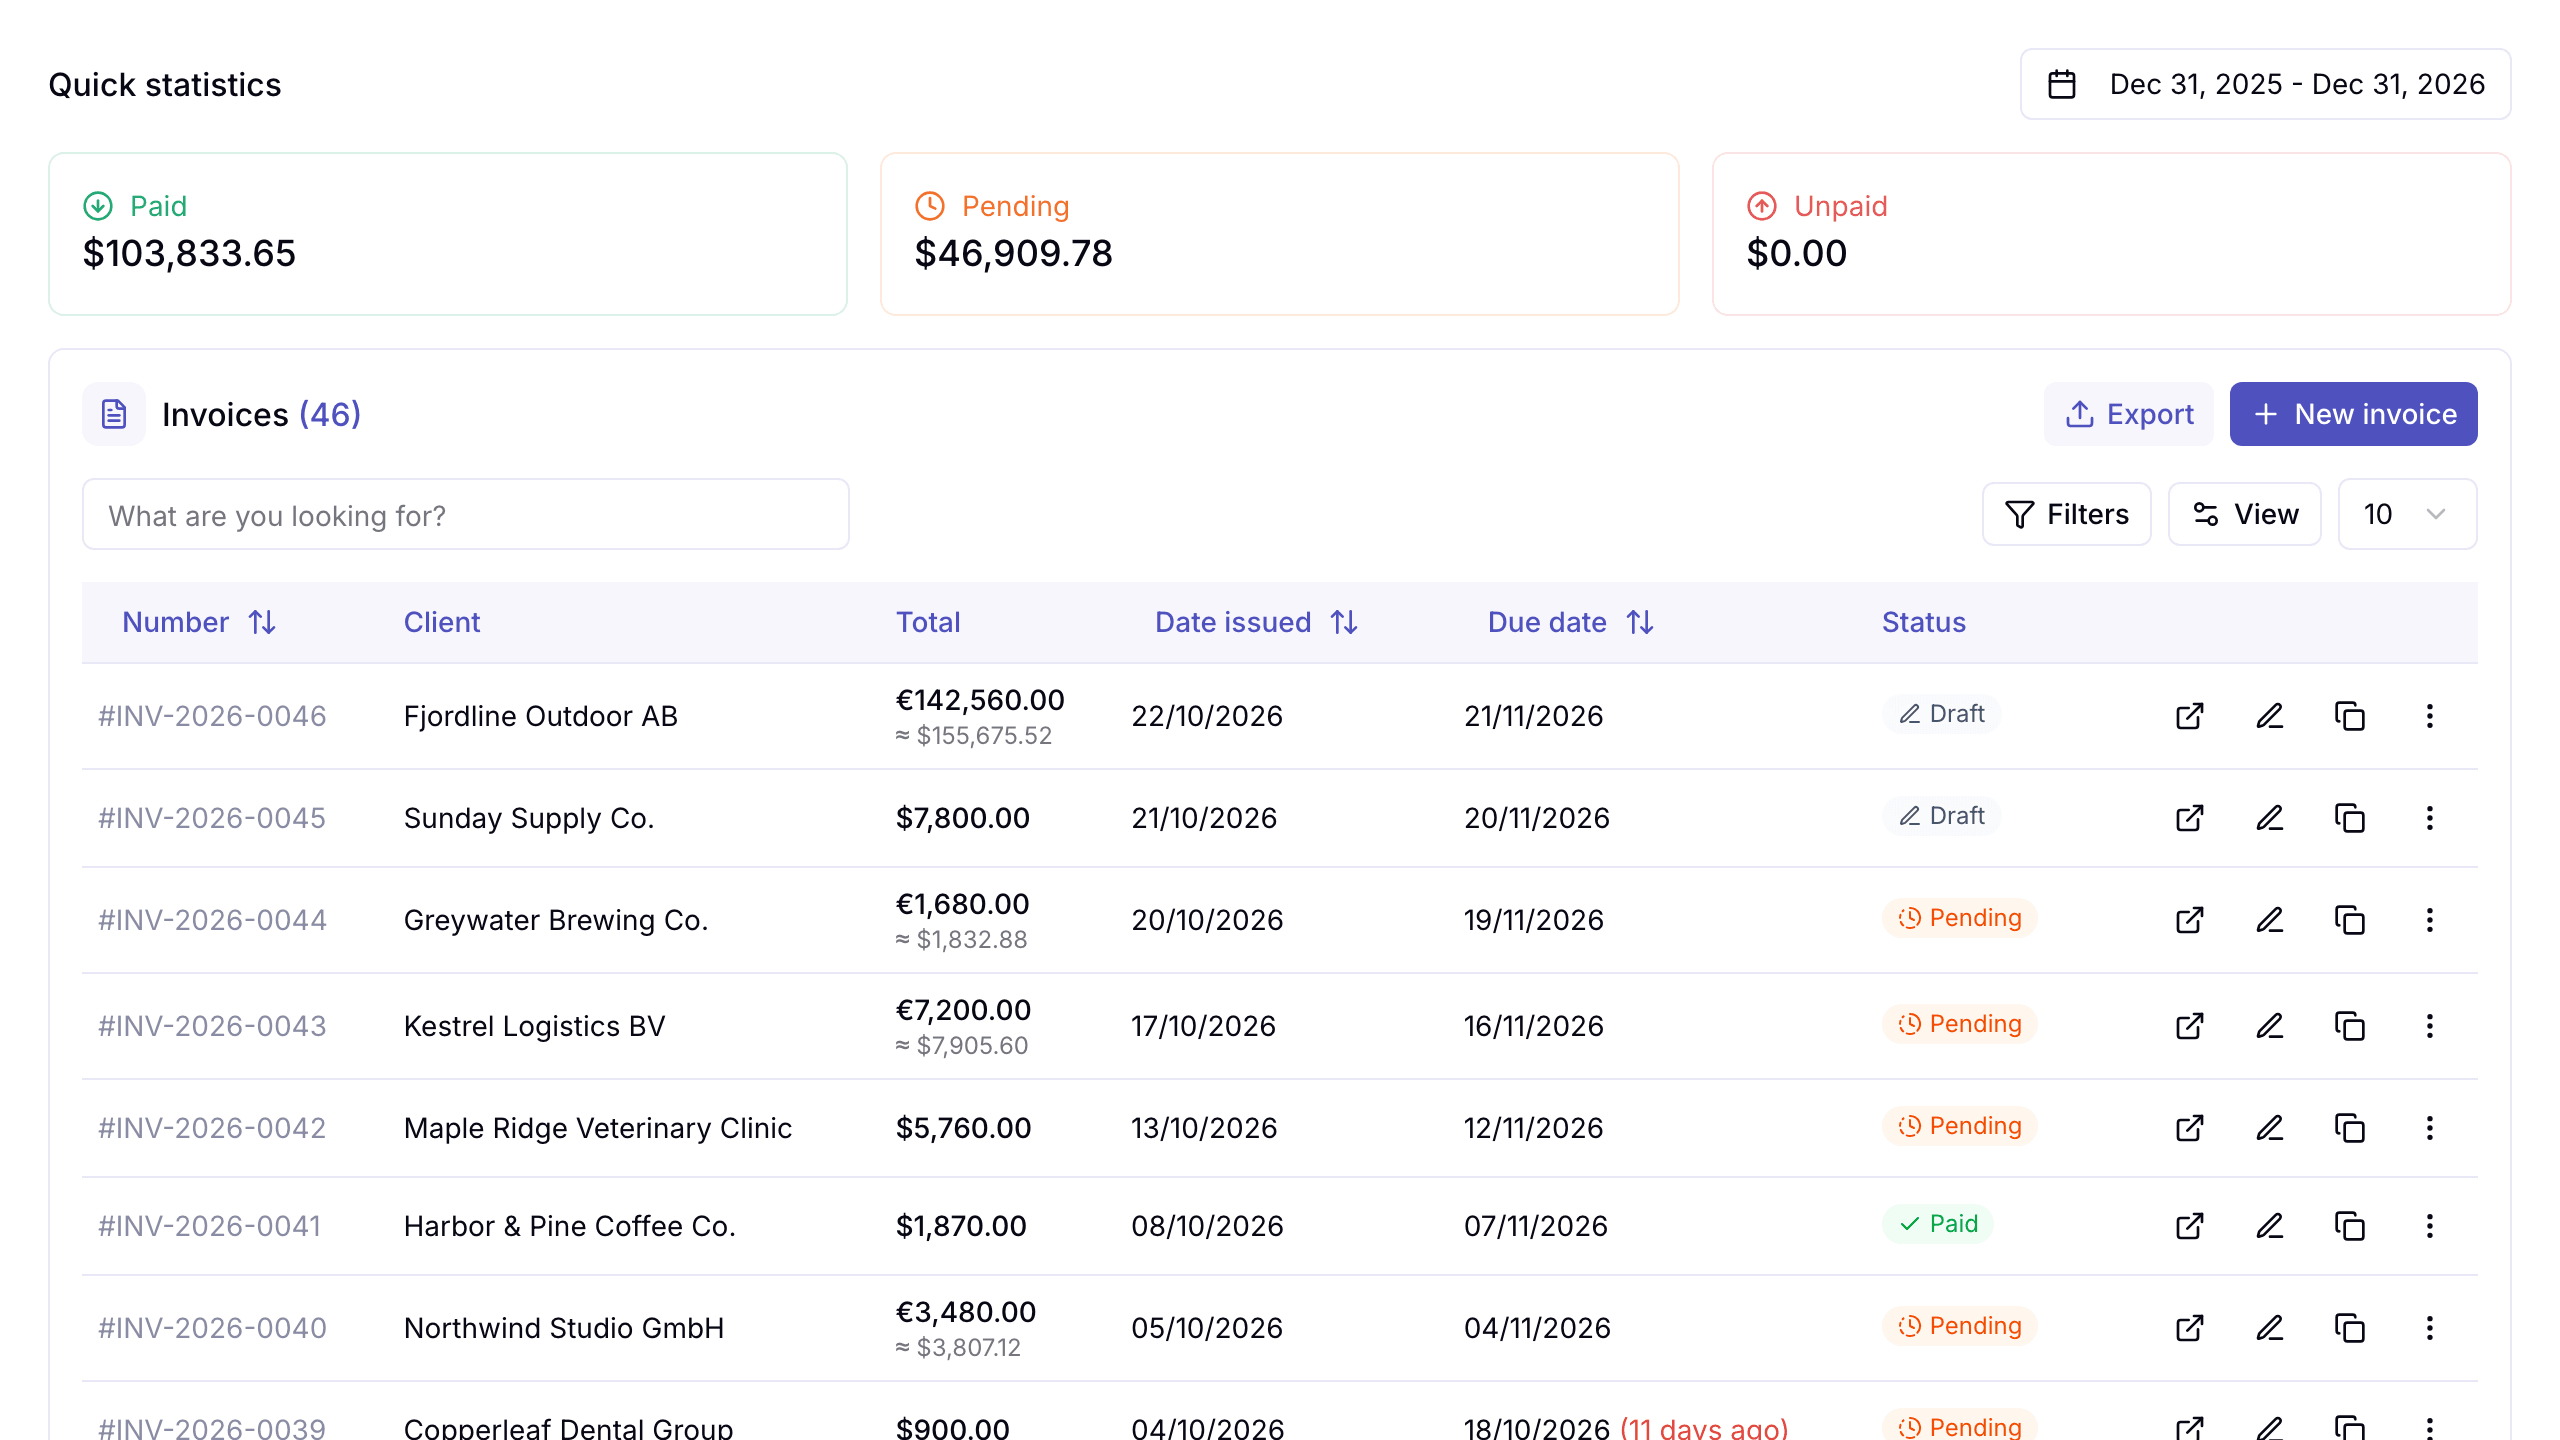
Task: Sort invoices by Date issued
Action: point(1256,622)
